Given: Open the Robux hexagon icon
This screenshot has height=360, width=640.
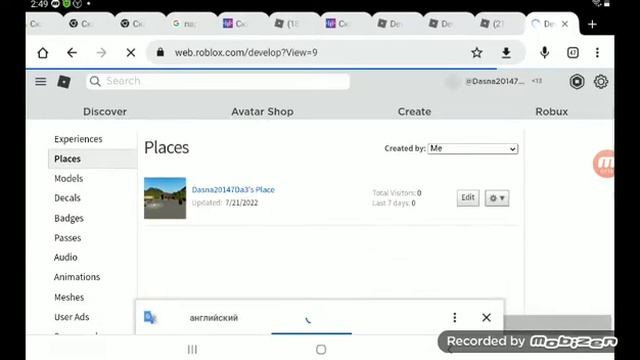Looking at the screenshot, I should (577, 82).
